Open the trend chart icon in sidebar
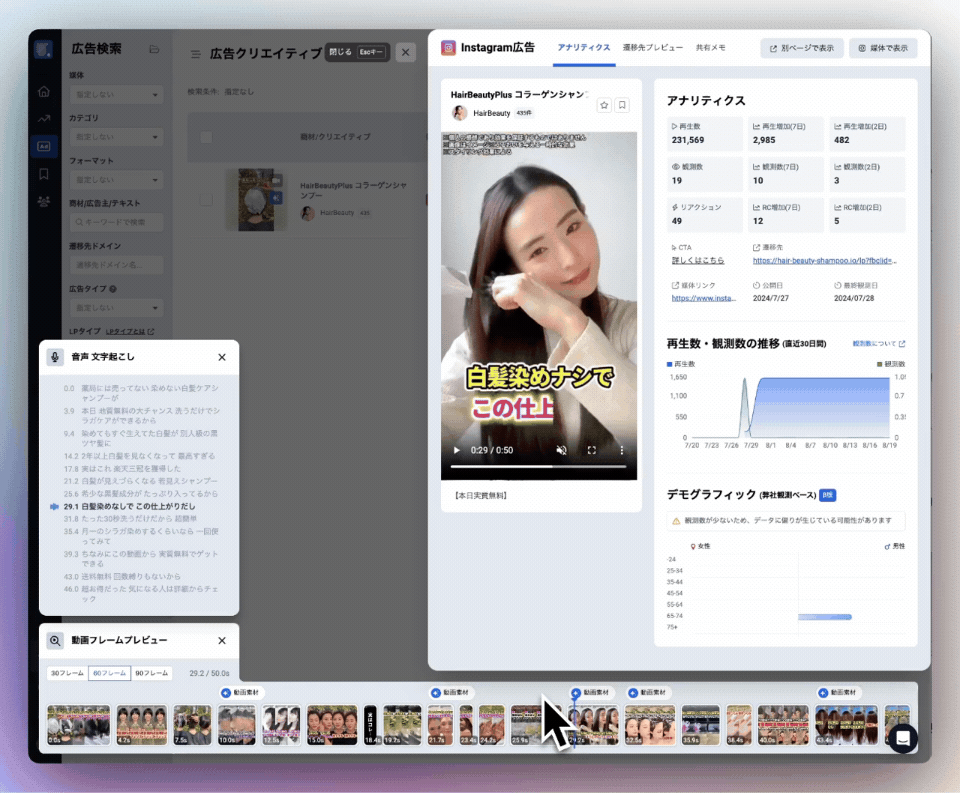 pos(43,119)
